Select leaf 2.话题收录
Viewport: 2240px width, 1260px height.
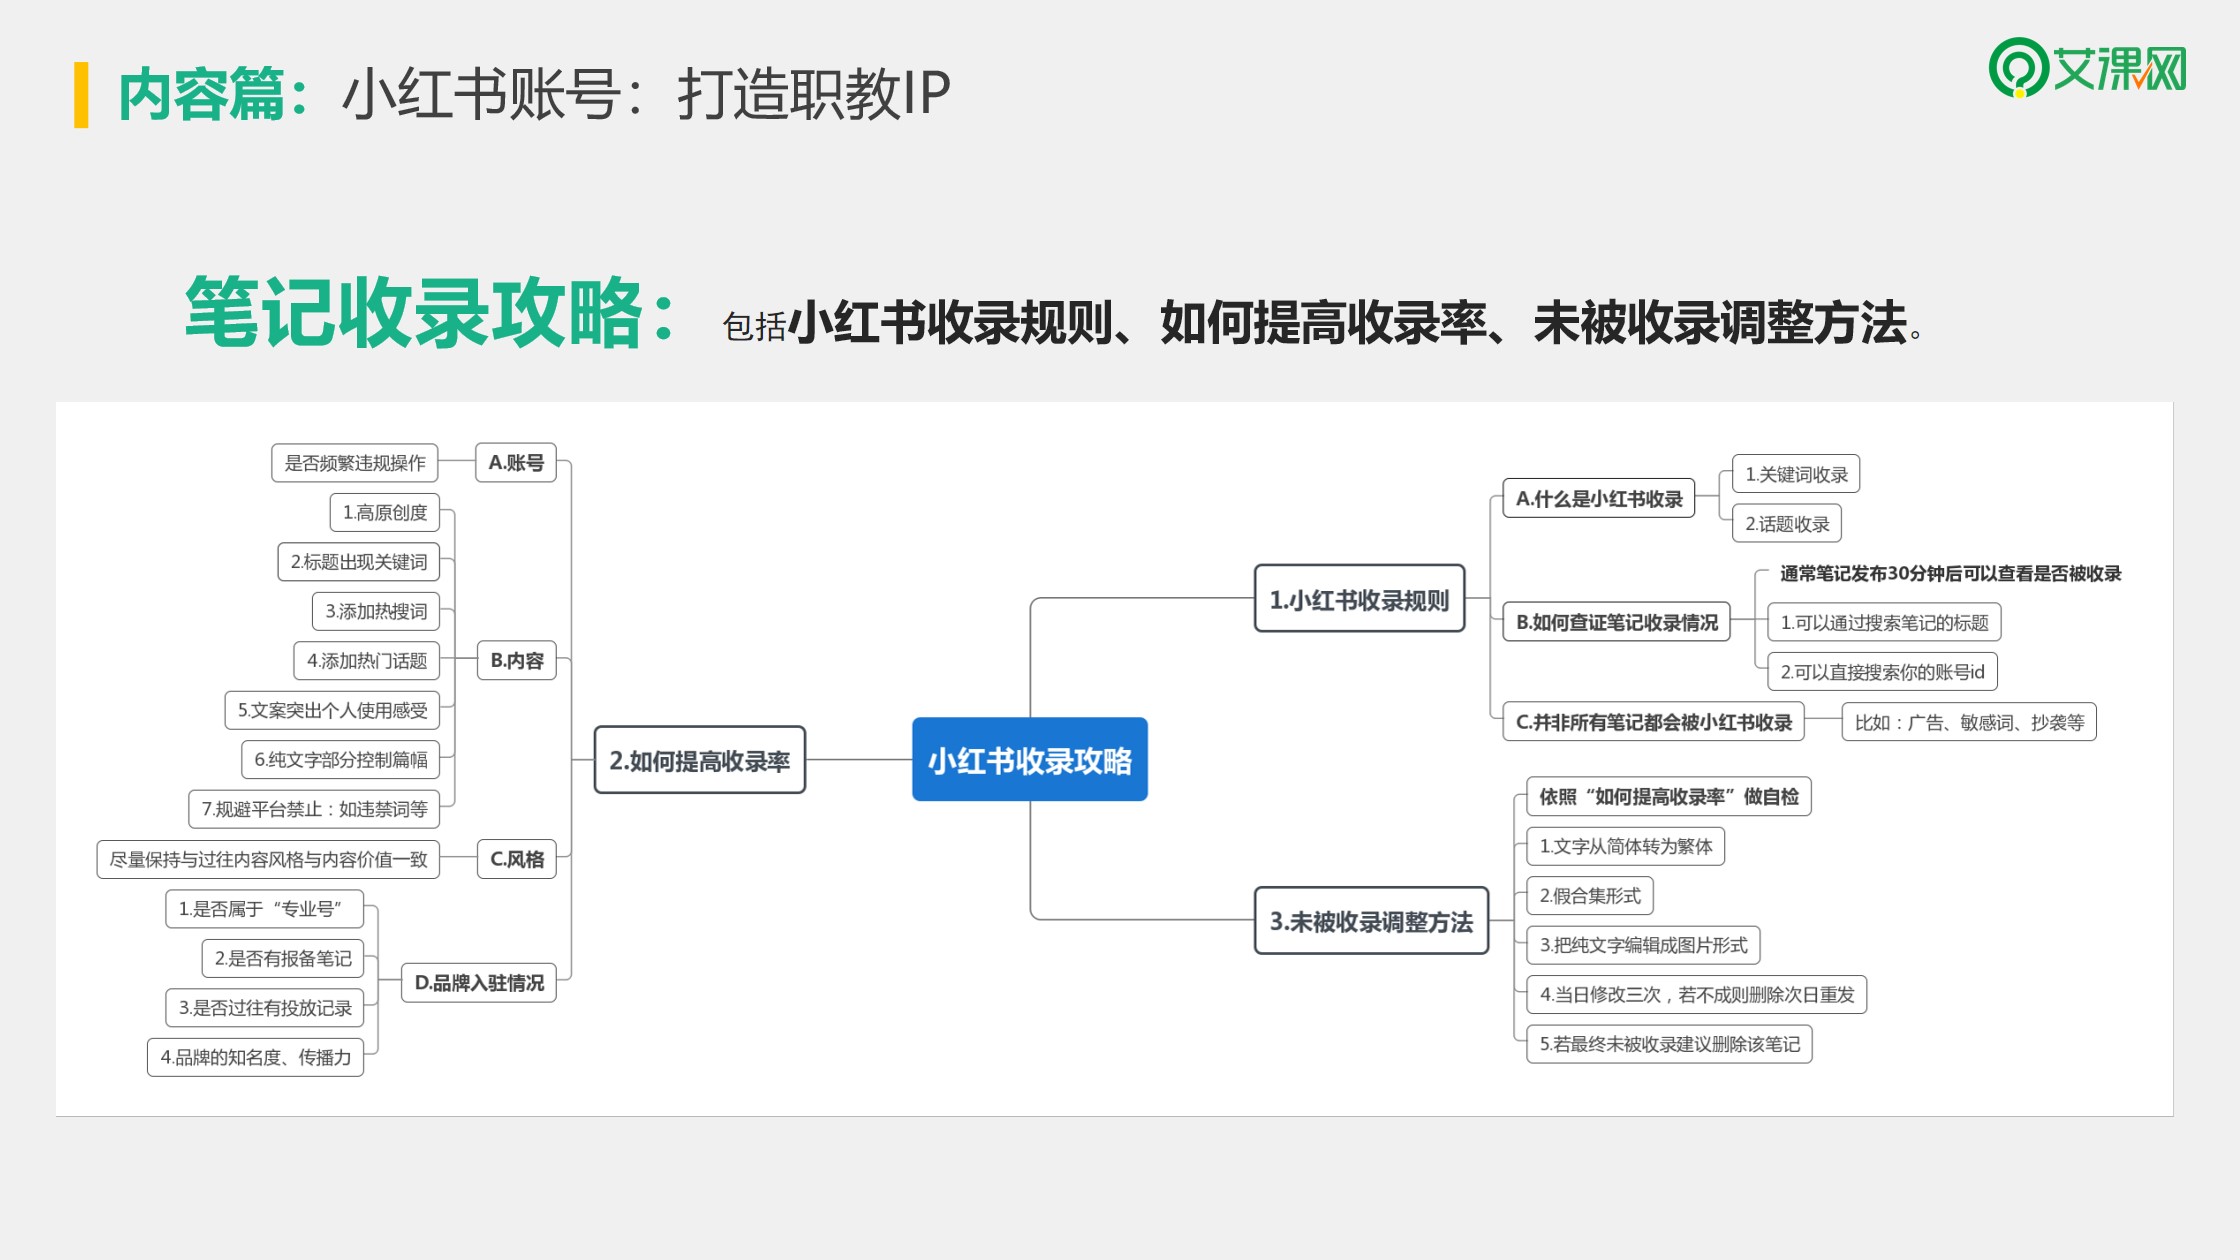click(1787, 524)
